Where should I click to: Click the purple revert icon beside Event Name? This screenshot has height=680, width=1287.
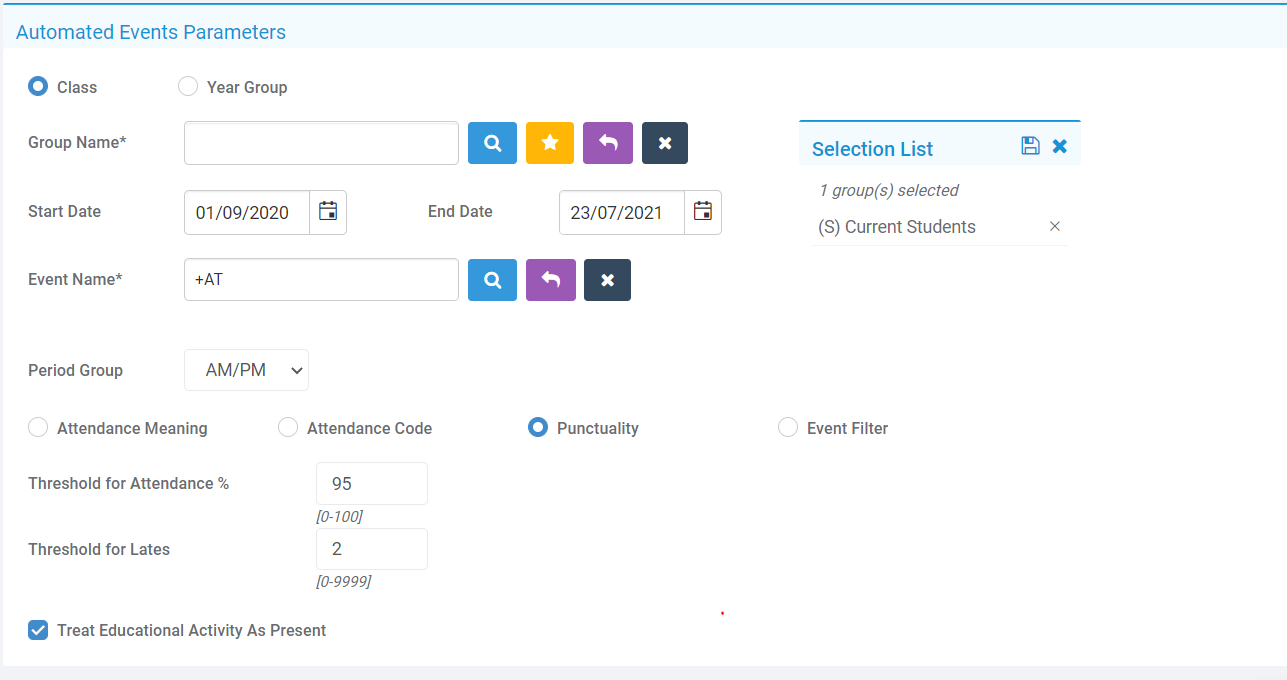550,280
